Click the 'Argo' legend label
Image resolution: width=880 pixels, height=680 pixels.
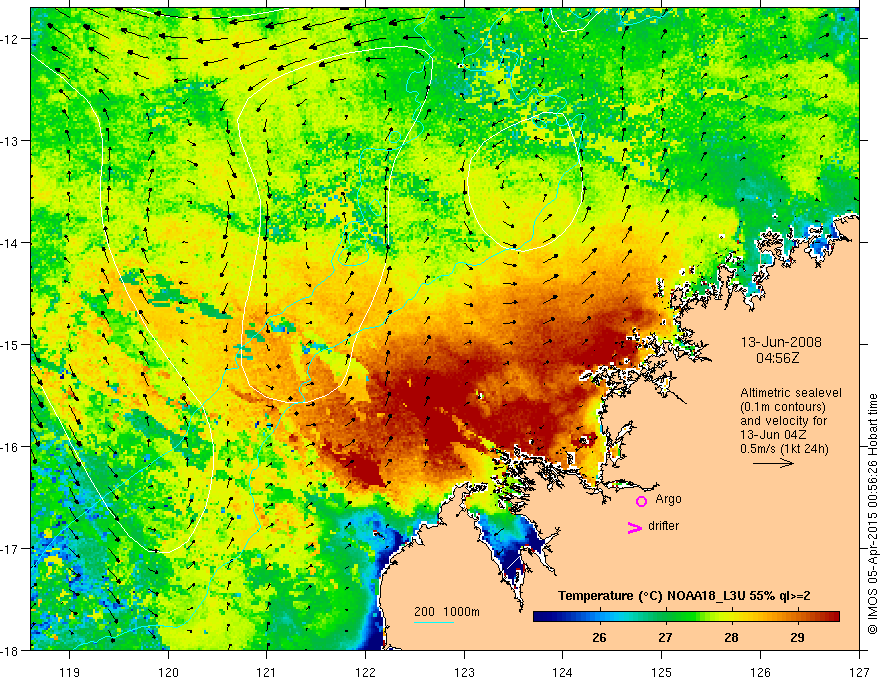668,499
